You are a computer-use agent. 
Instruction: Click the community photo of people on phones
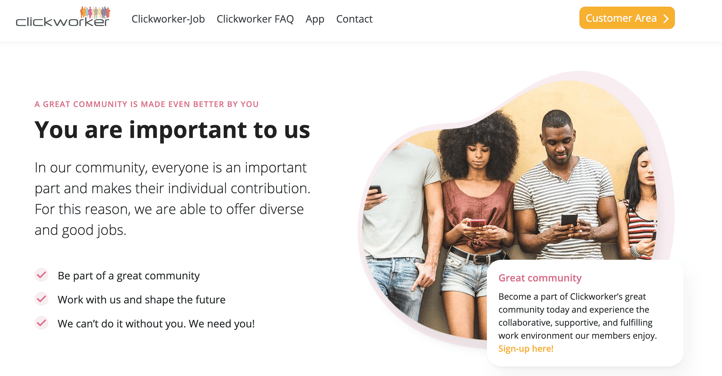512,207
